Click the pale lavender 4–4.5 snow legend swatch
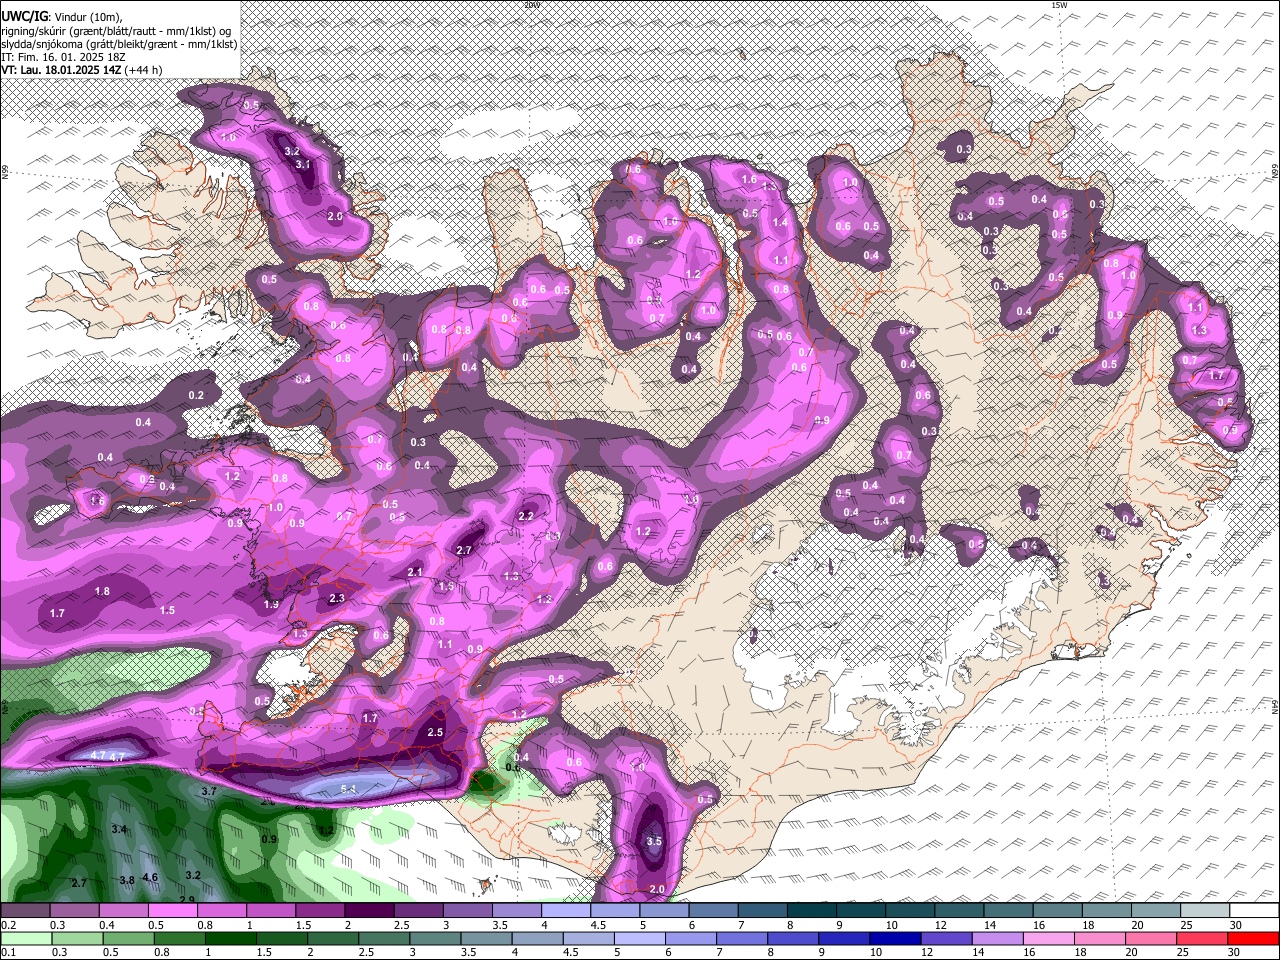1280x960 pixels. point(566,910)
